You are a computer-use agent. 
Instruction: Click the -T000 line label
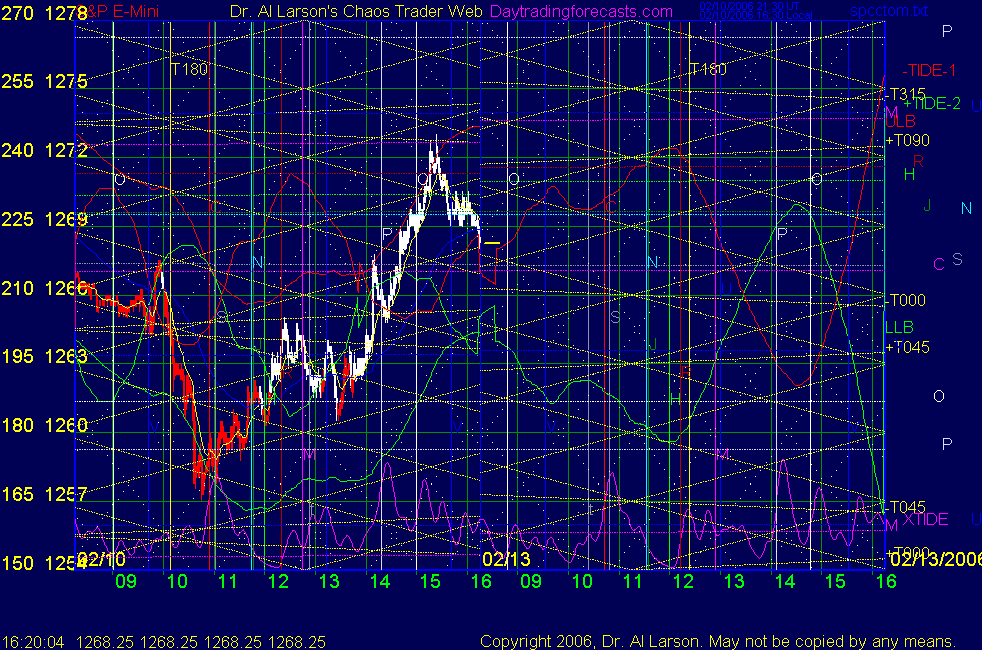coord(905,301)
